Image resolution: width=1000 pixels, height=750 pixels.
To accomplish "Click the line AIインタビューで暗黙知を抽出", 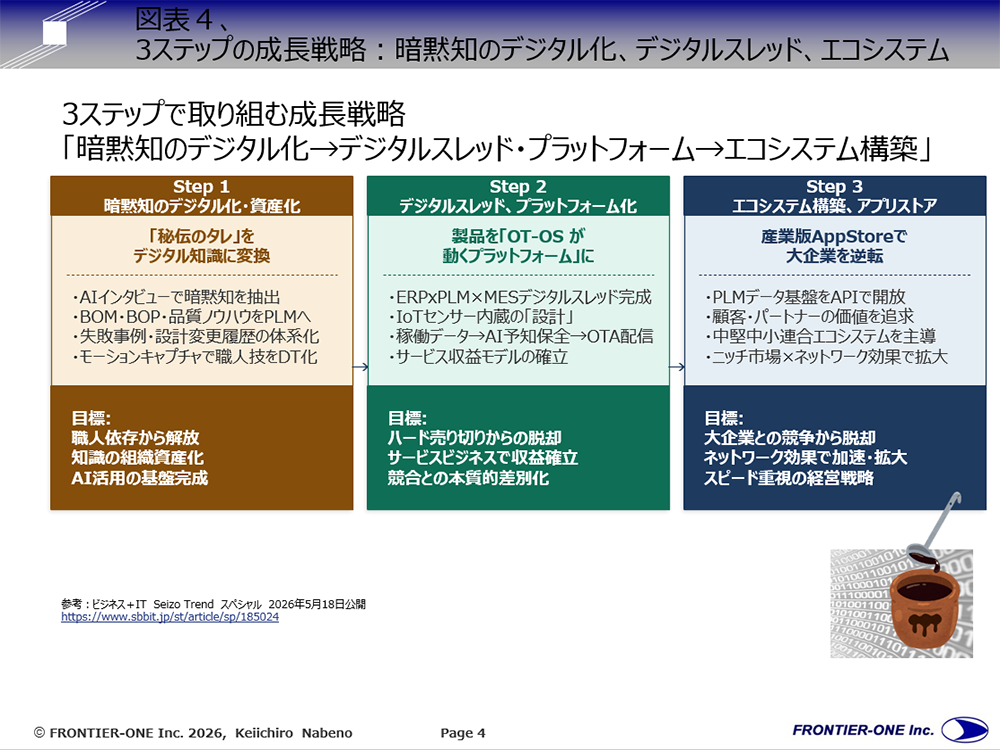I will tap(176, 297).
